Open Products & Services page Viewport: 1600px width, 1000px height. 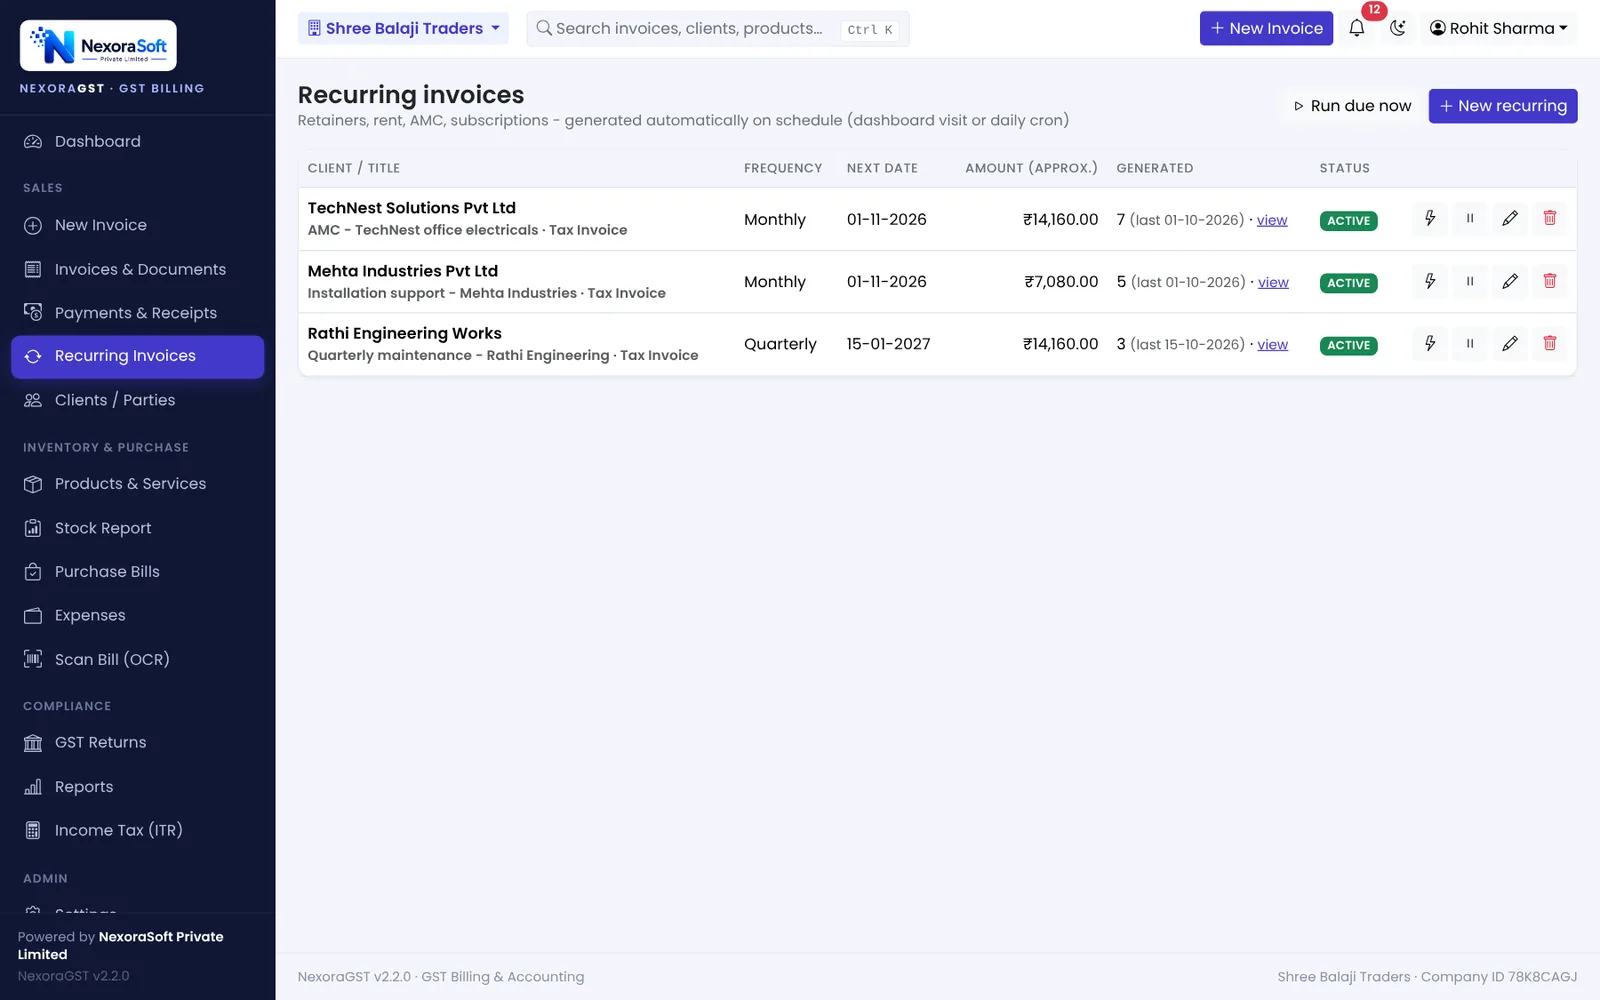pyautogui.click(x=138, y=484)
